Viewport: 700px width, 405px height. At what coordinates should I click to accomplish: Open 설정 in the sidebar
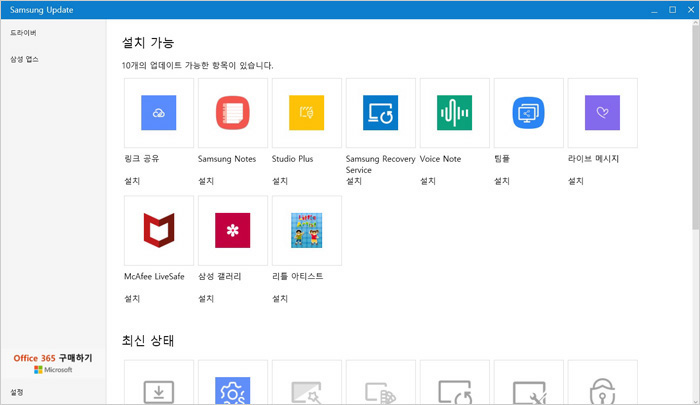(17, 392)
